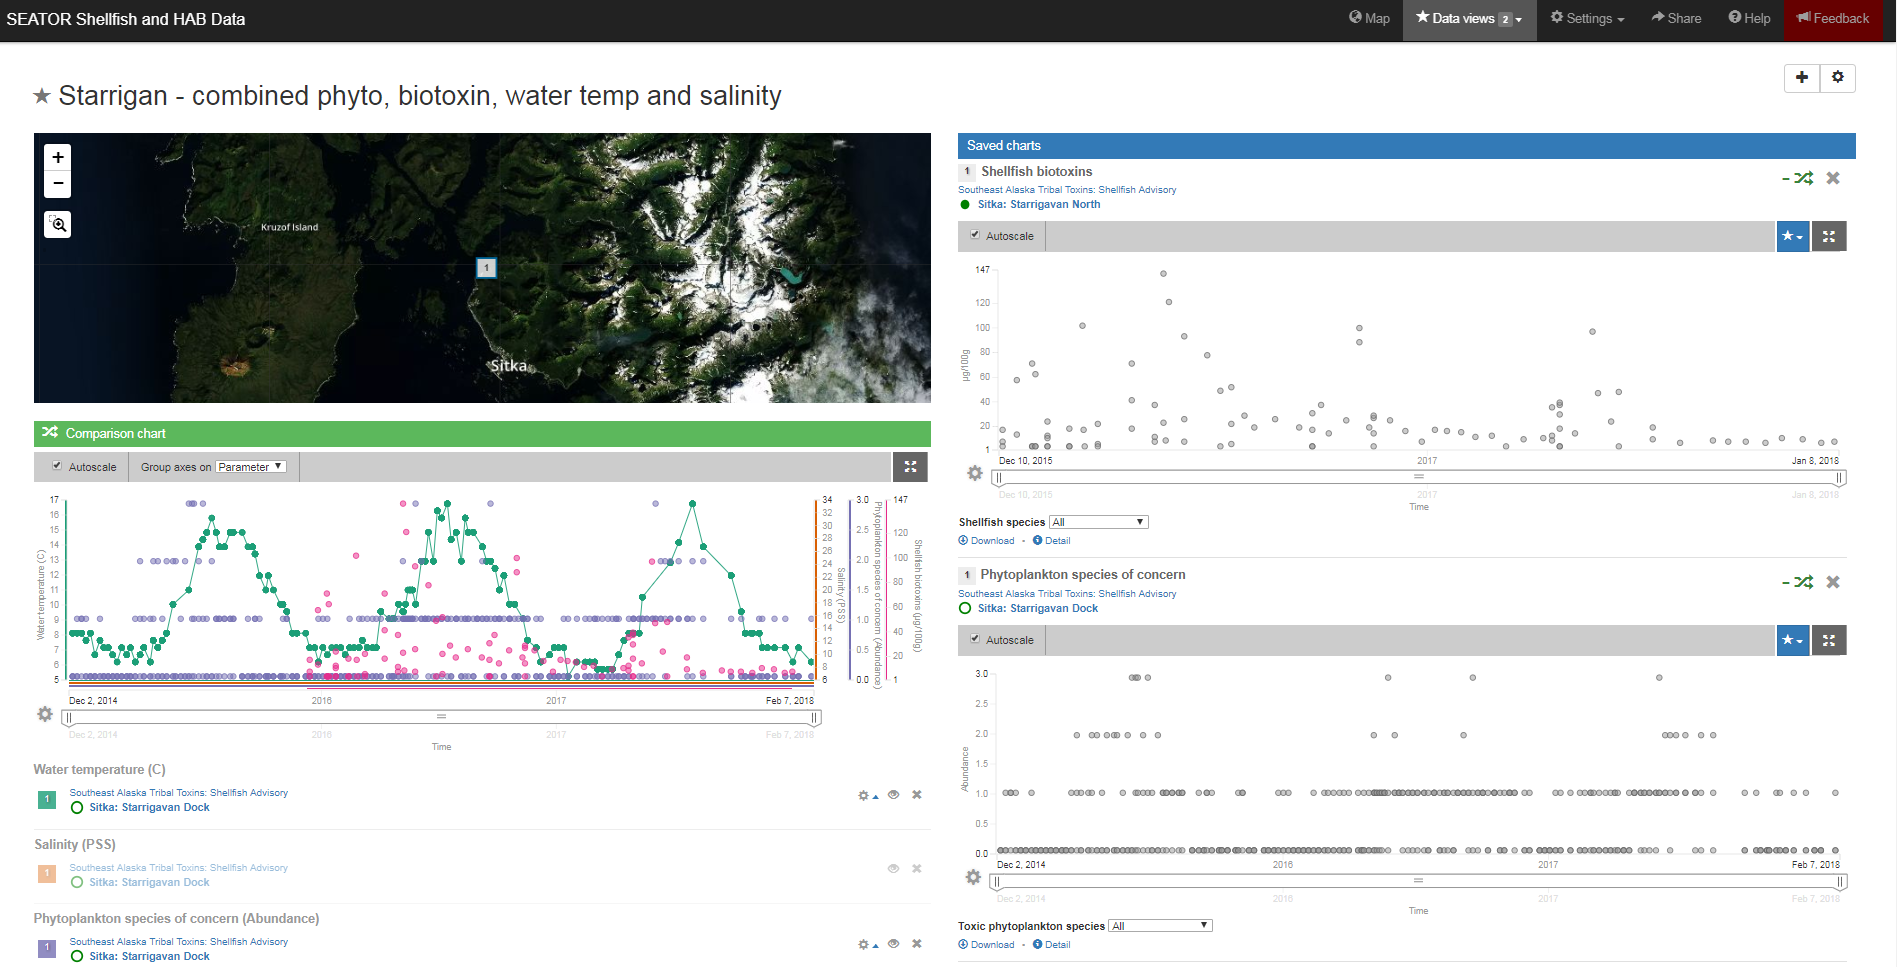This screenshot has width=1897, height=967.
Task: Open the Settings menu in navbar
Action: point(1587,19)
